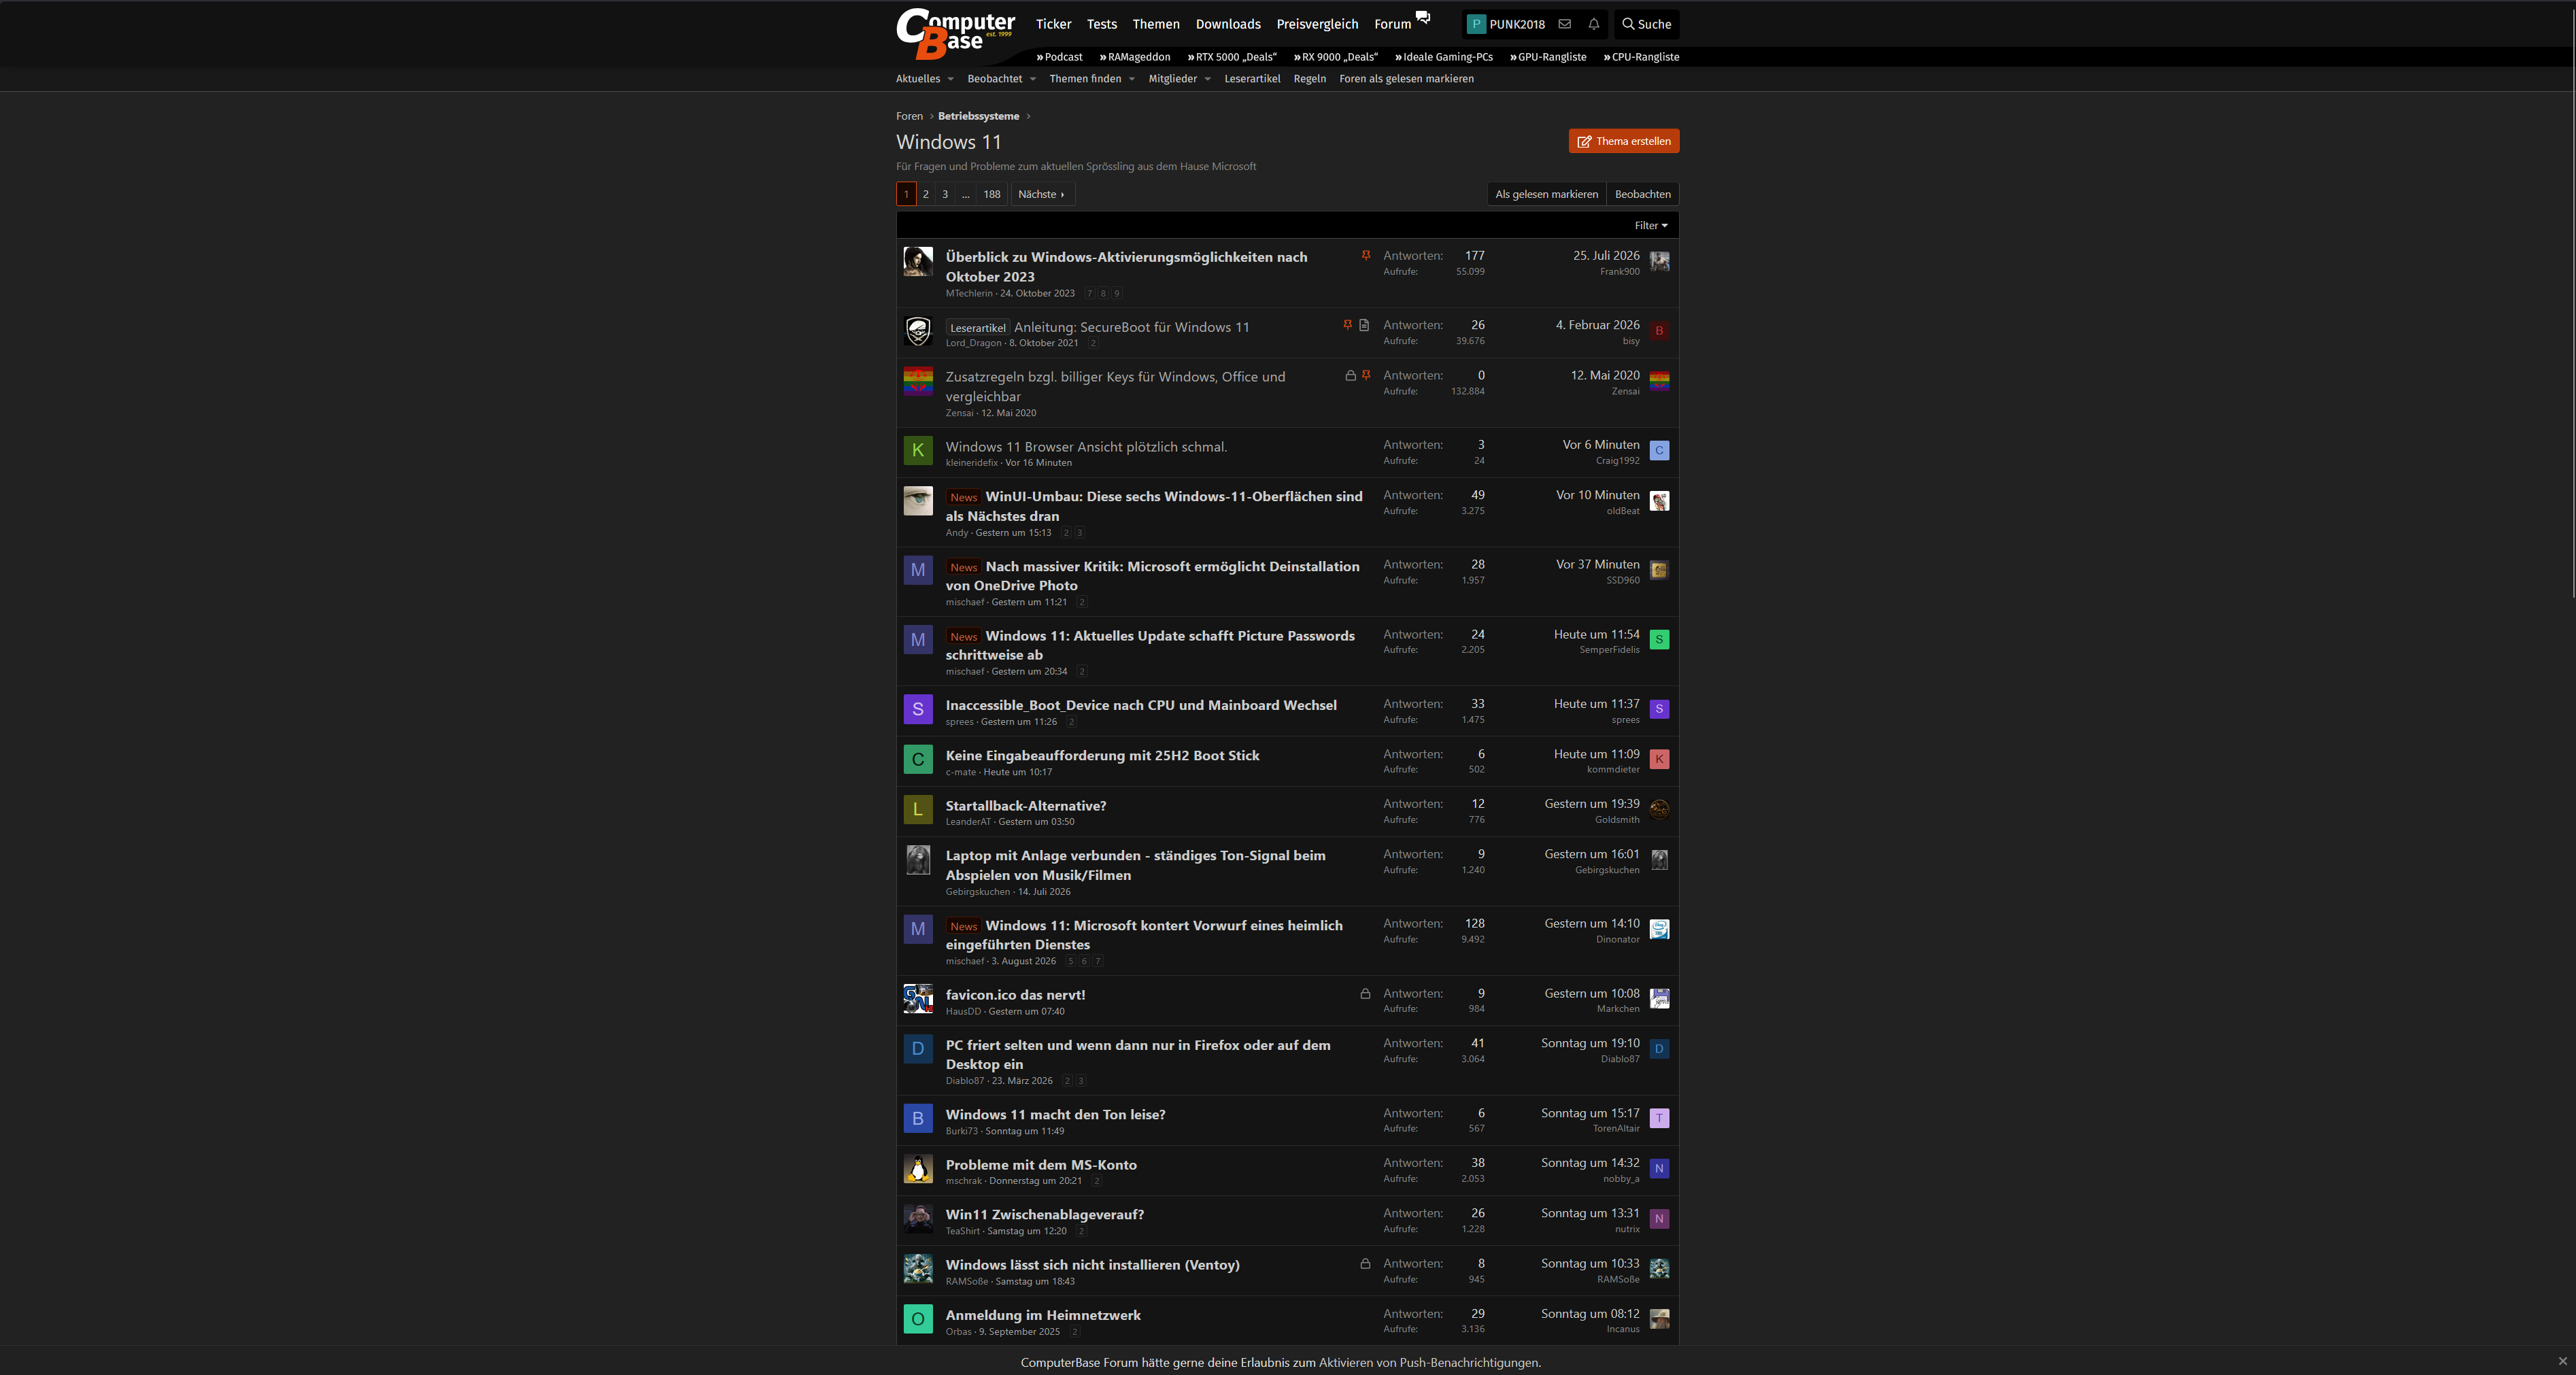The width and height of the screenshot is (2576, 1375).
Task: Open thread "Anmeldung im Heimnetzwerk"
Action: pyautogui.click(x=1043, y=1315)
